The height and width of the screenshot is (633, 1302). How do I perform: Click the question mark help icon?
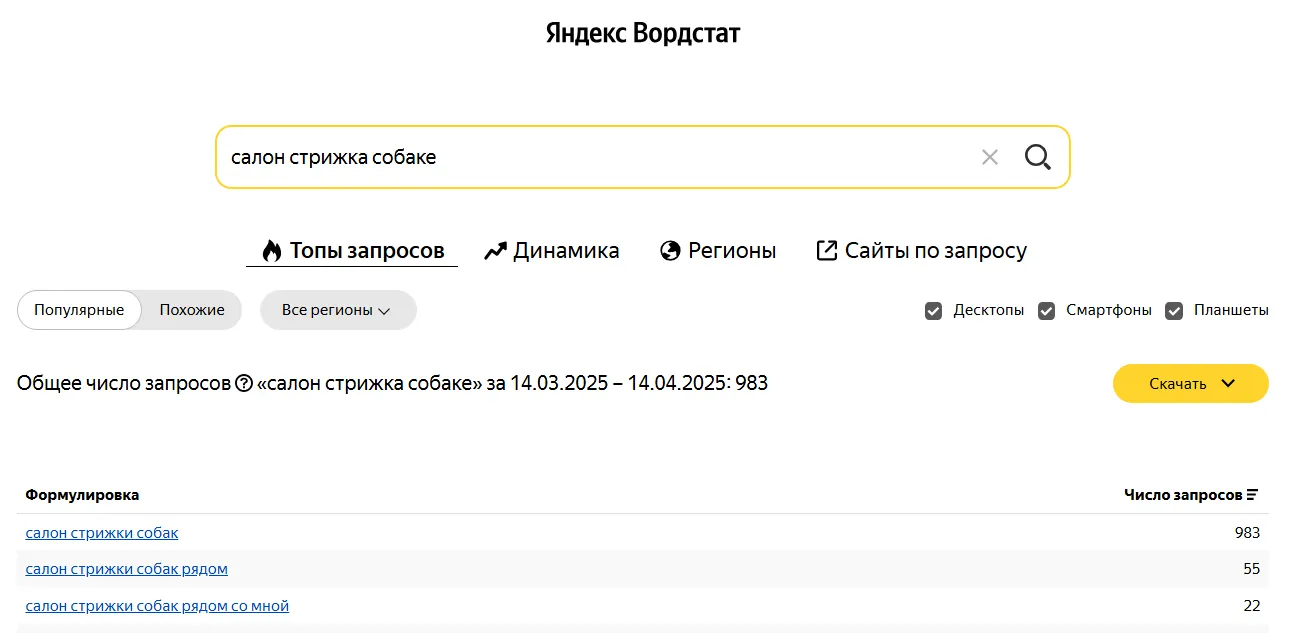click(x=244, y=383)
